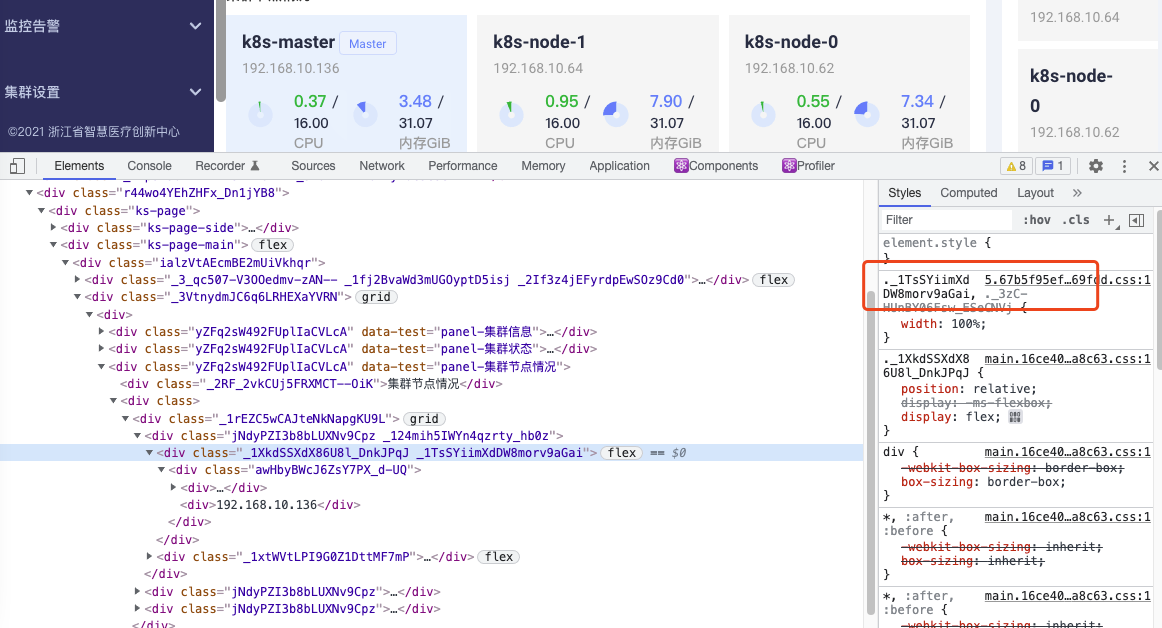Switch to the Console tab
The width and height of the screenshot is (1162, 628).
[x=149, y=165]
